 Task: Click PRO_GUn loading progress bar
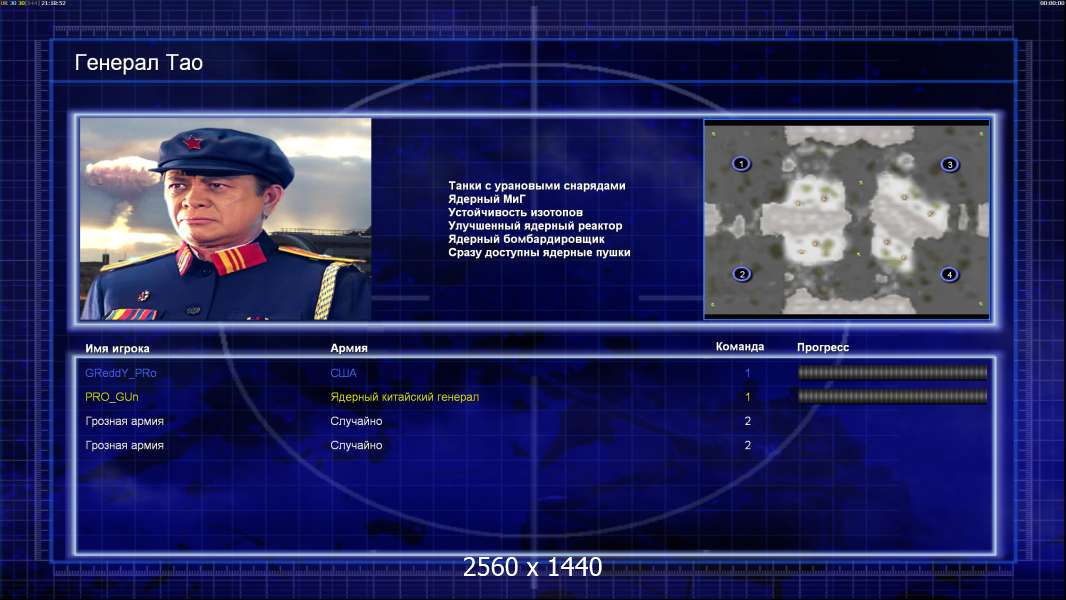892,396
